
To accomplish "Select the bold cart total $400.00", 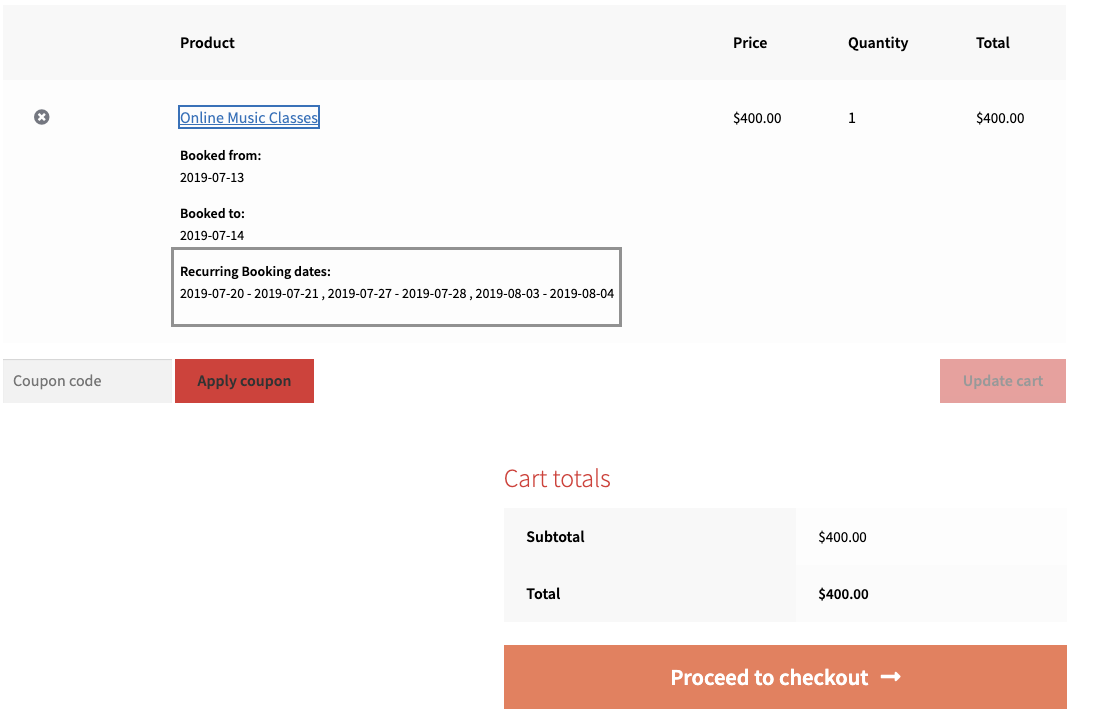I will (843, 594).
